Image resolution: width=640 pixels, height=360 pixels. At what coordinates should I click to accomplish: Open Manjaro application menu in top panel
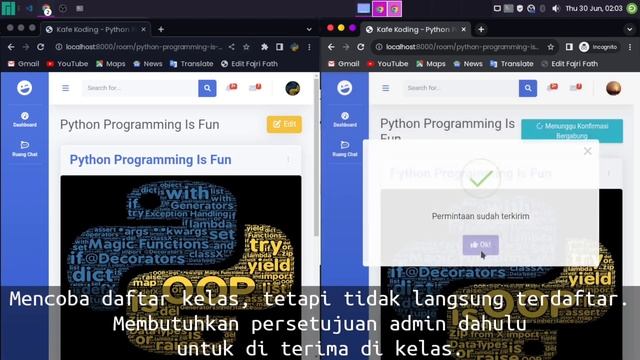(x=8, y=8)
